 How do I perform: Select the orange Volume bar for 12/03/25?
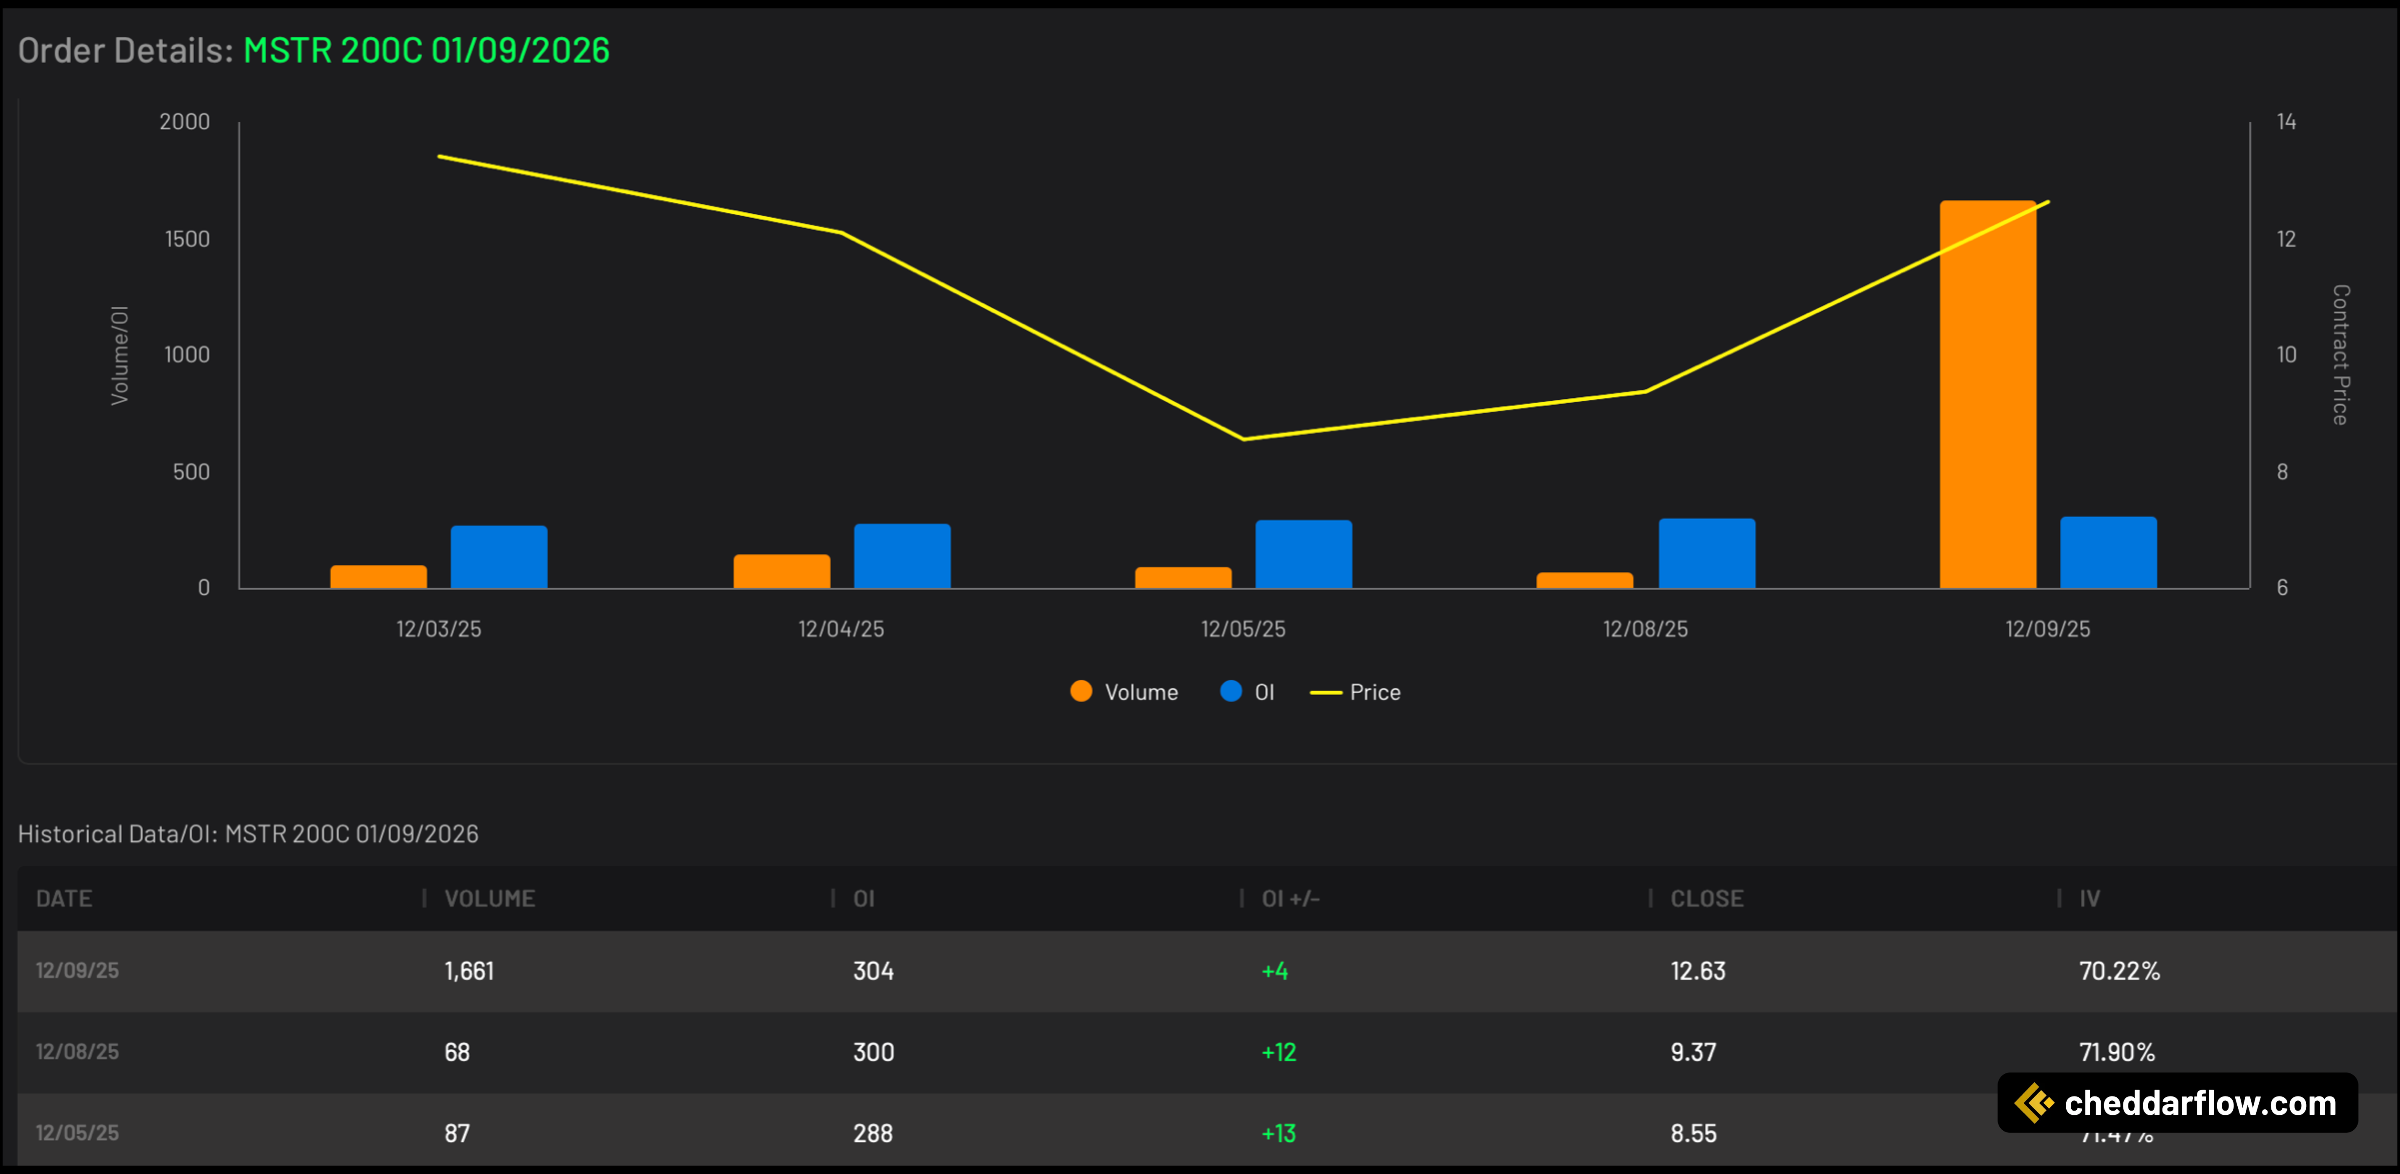point(379,577)
